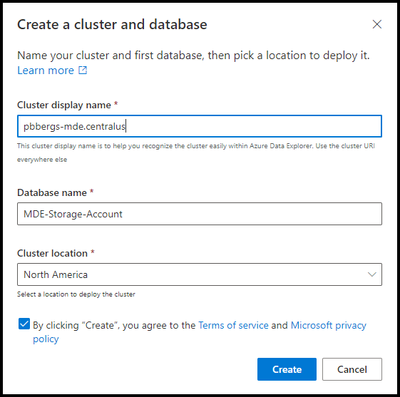Cancel the cluster creation
The width and height of the screenshot is (400, 397).
(352, 369)
